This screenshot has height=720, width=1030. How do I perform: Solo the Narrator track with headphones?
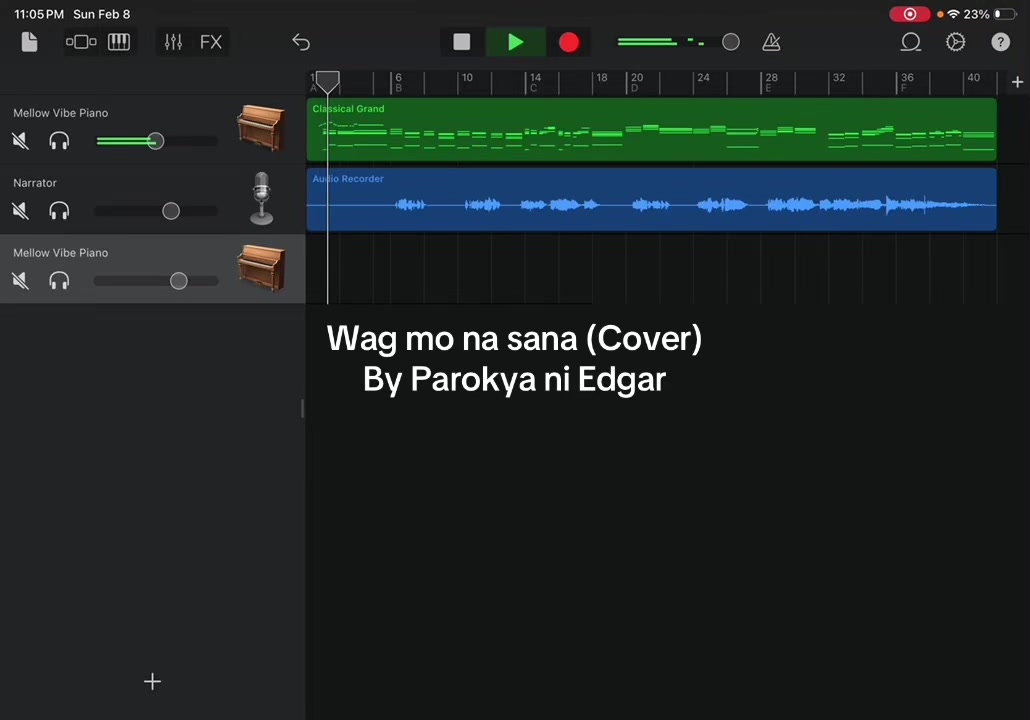[x=59, y=211]
